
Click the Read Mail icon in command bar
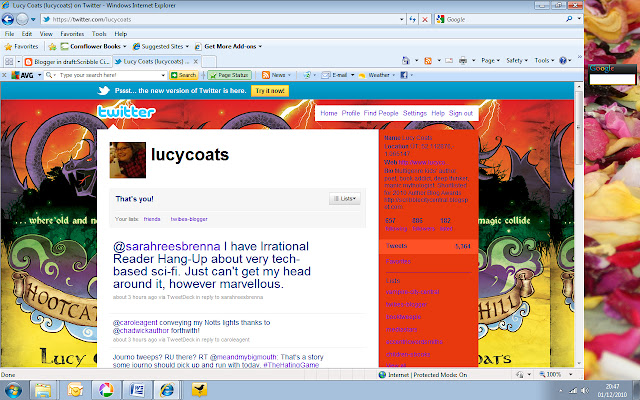coord(449,61)
